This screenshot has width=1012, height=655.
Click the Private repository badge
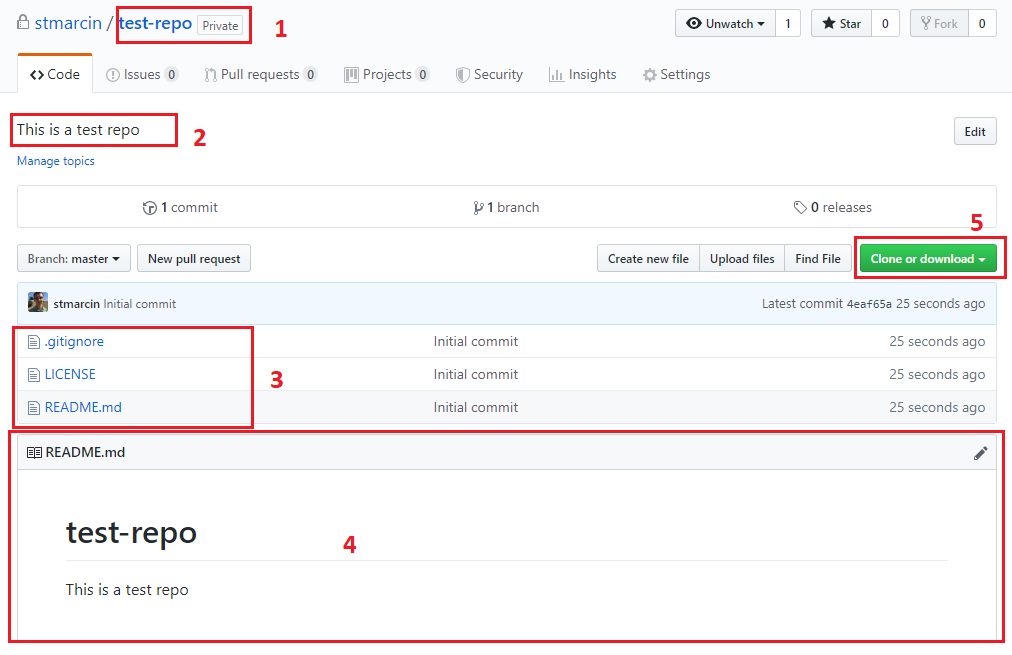[220, 25]
